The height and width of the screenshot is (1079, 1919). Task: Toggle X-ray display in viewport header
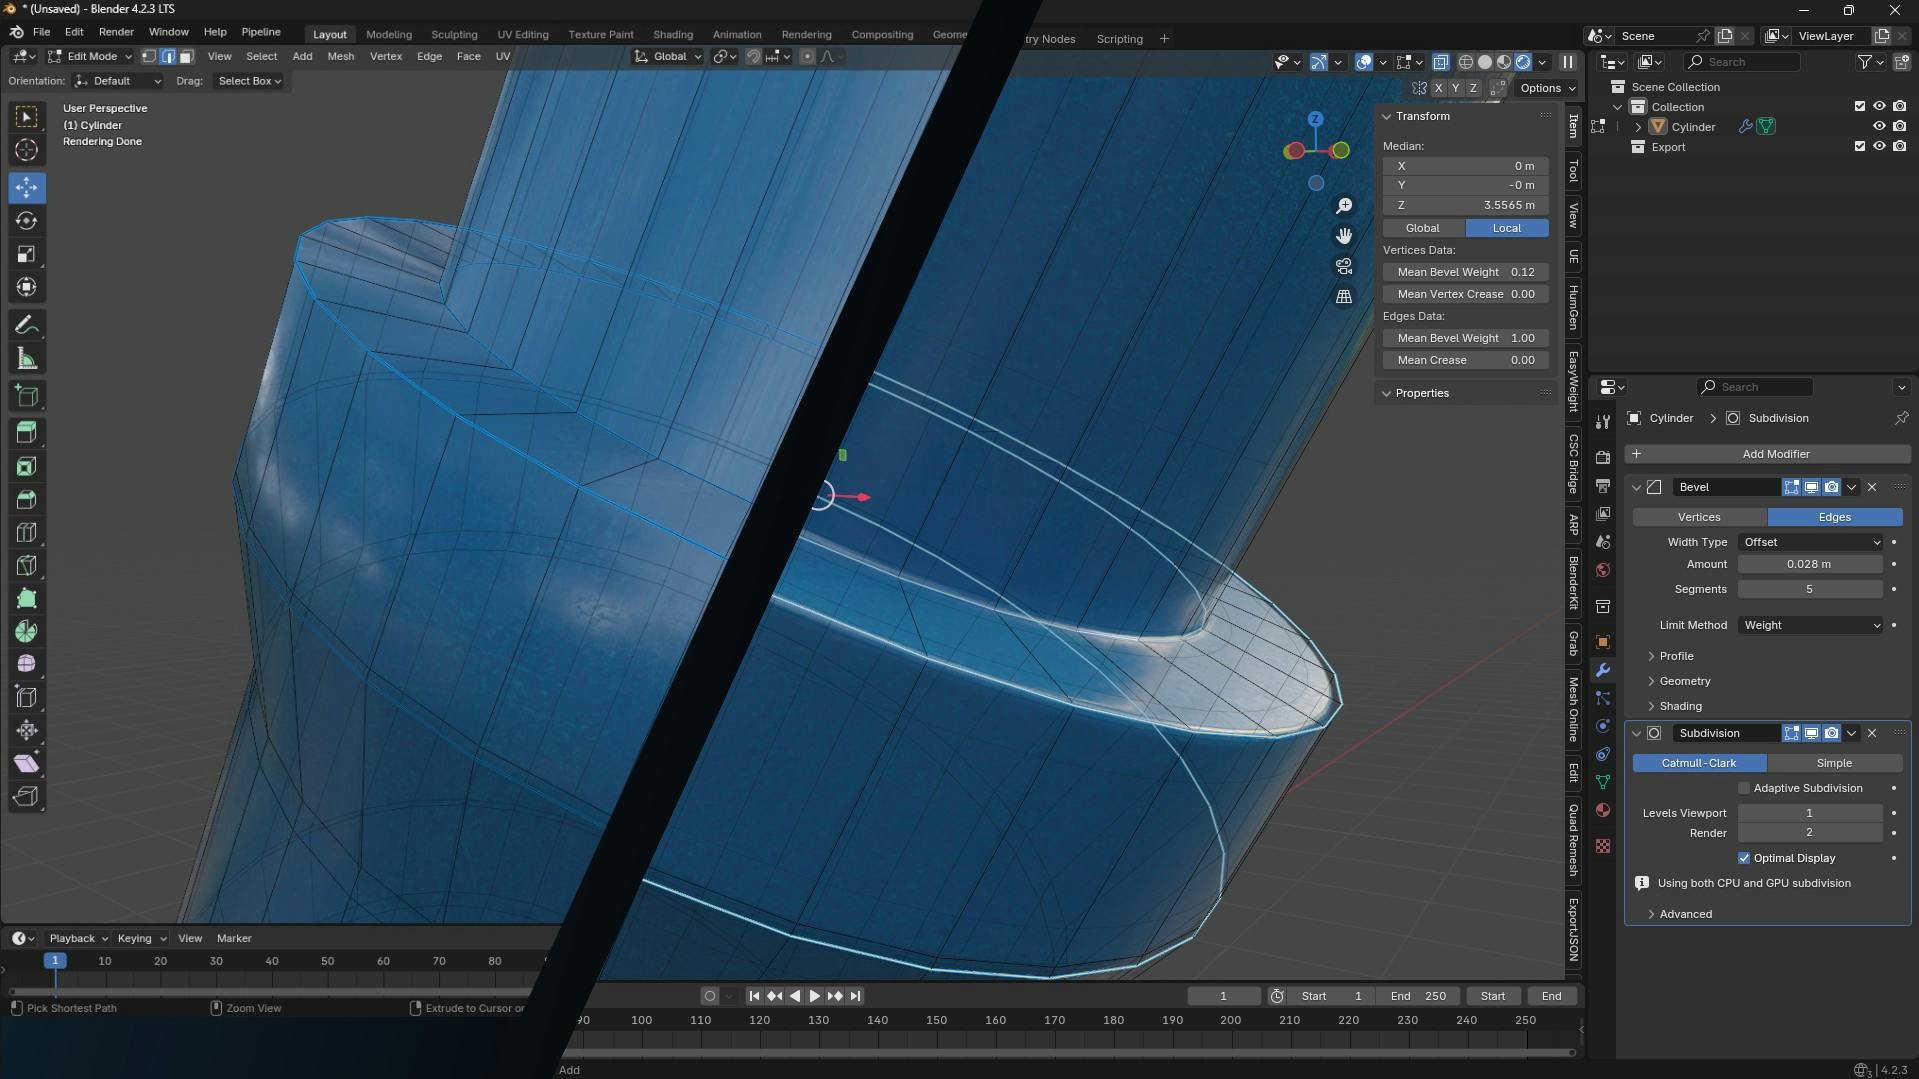pyautogui.click(x=1440, y=62)
